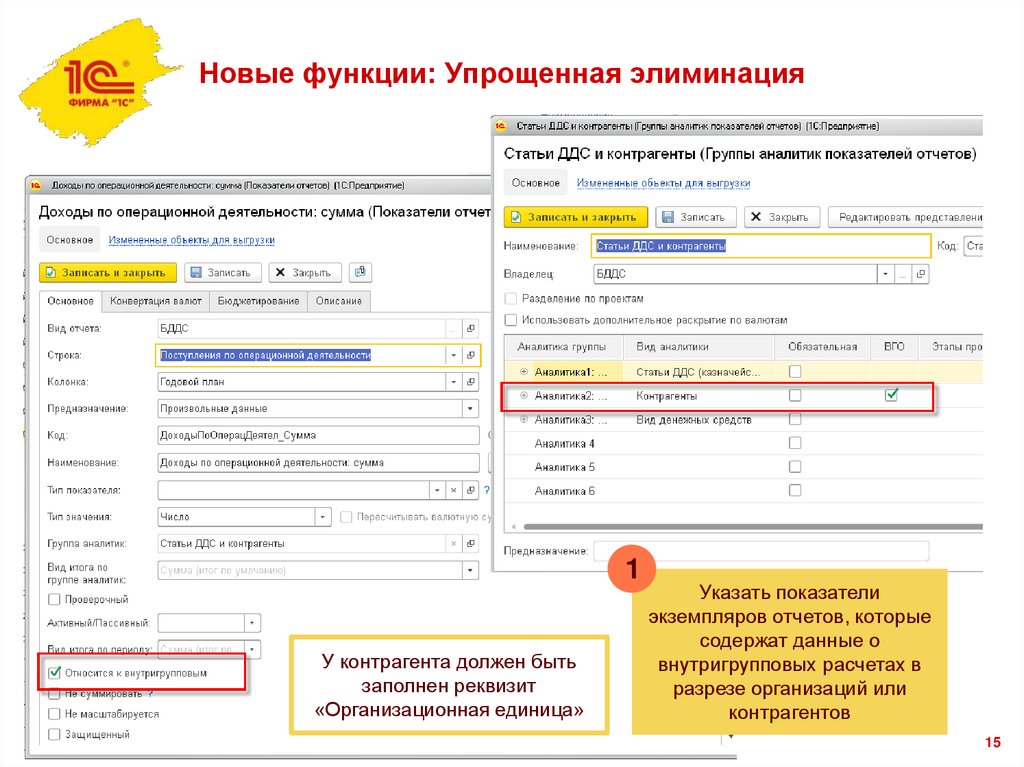The image size is (1024, 767).
Task: Click the Предназначение input field in Статьи ДДС window
Action: [761, 551]
